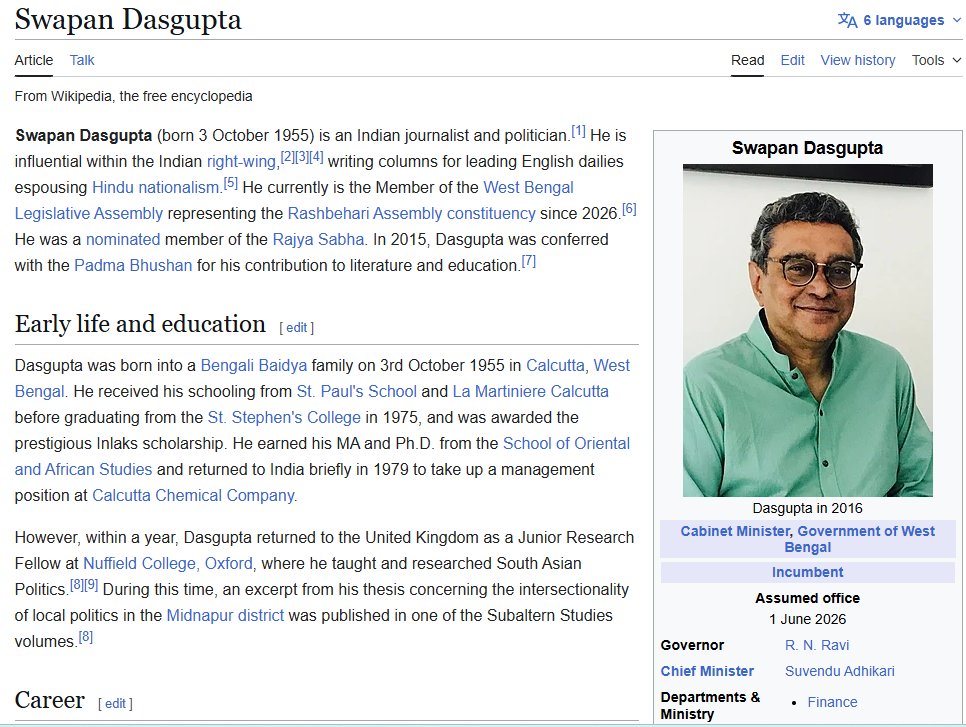The width and height of the screenshot is (966, 727).
Task: Open the Midnapur district link
Action: pyautogui.click(x=225, y=615)
